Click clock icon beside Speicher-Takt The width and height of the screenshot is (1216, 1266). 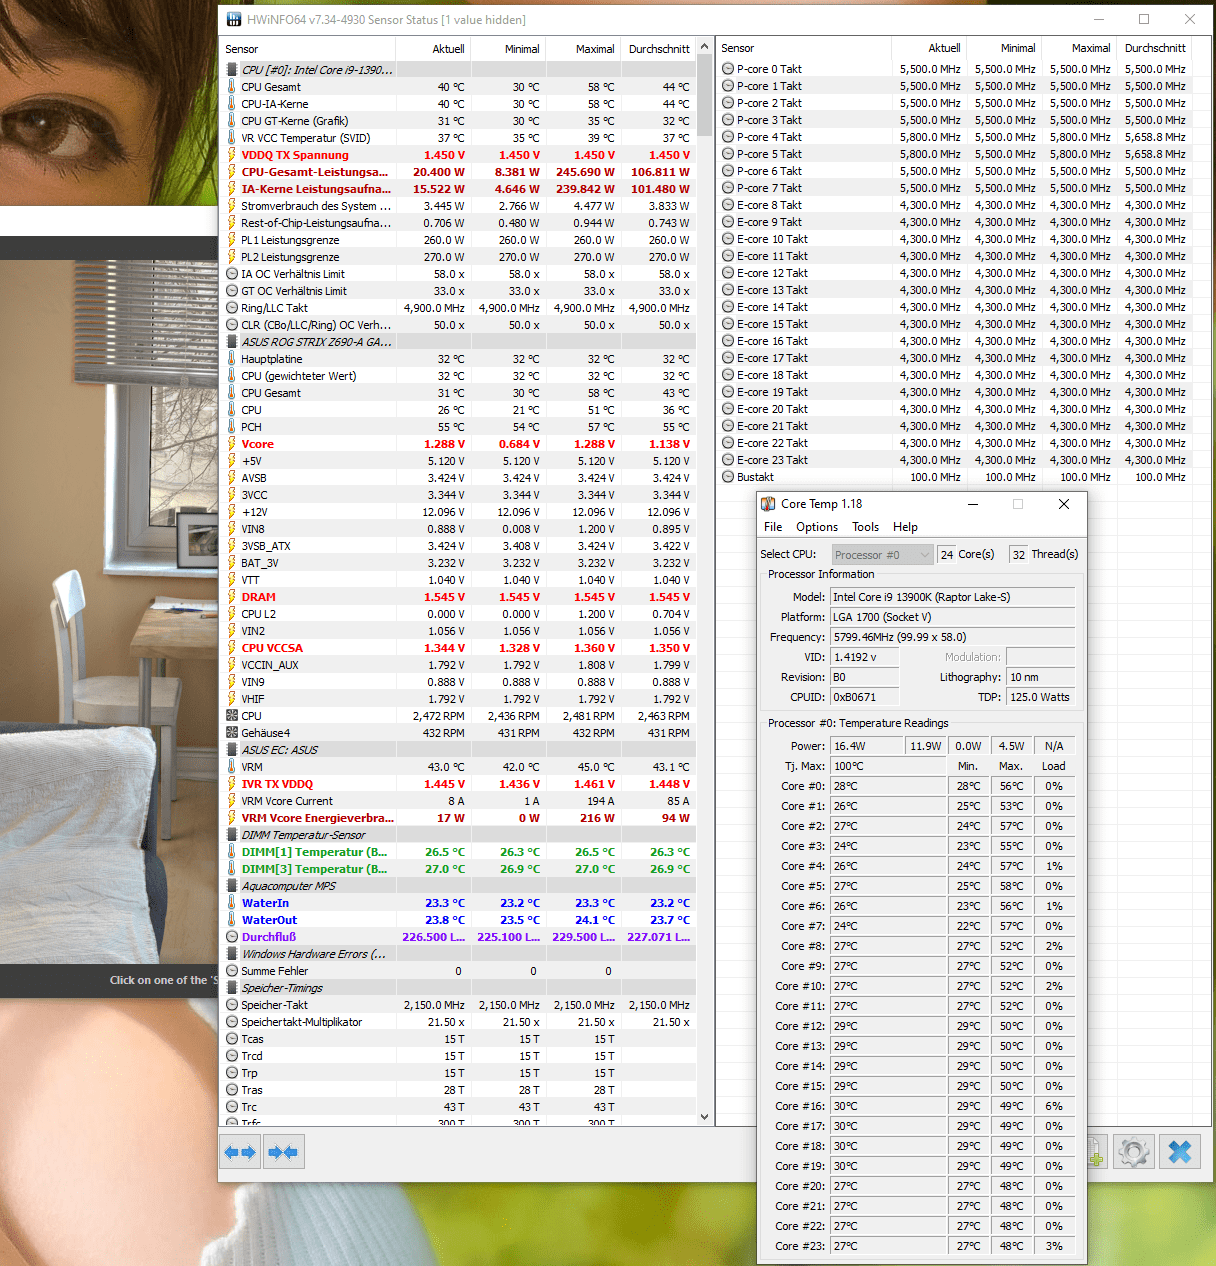tap(232, 1005)
